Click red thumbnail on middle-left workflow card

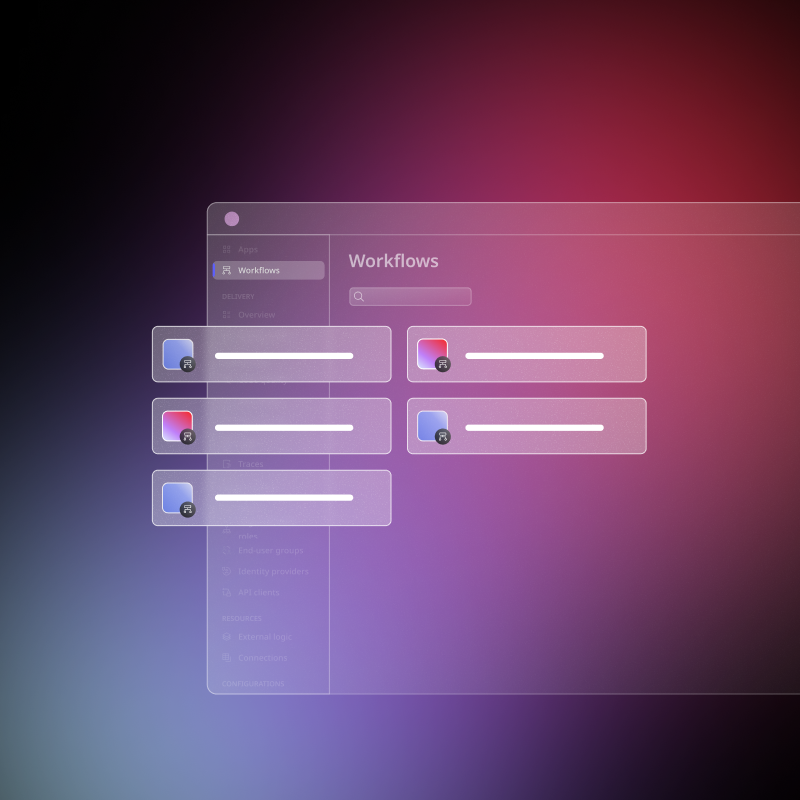coord(176,424)
